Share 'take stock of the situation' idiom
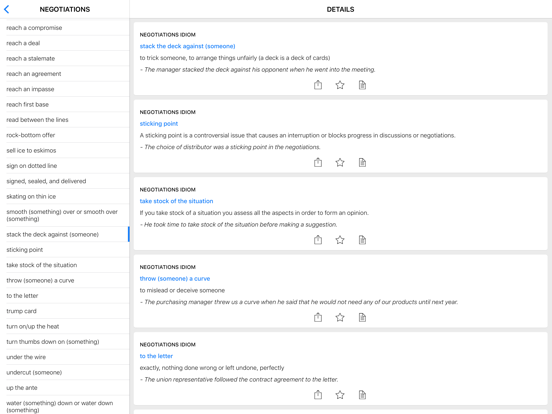The width and height of the screenshot is (552, 414). pyautogui.click(x=318, y=240)
